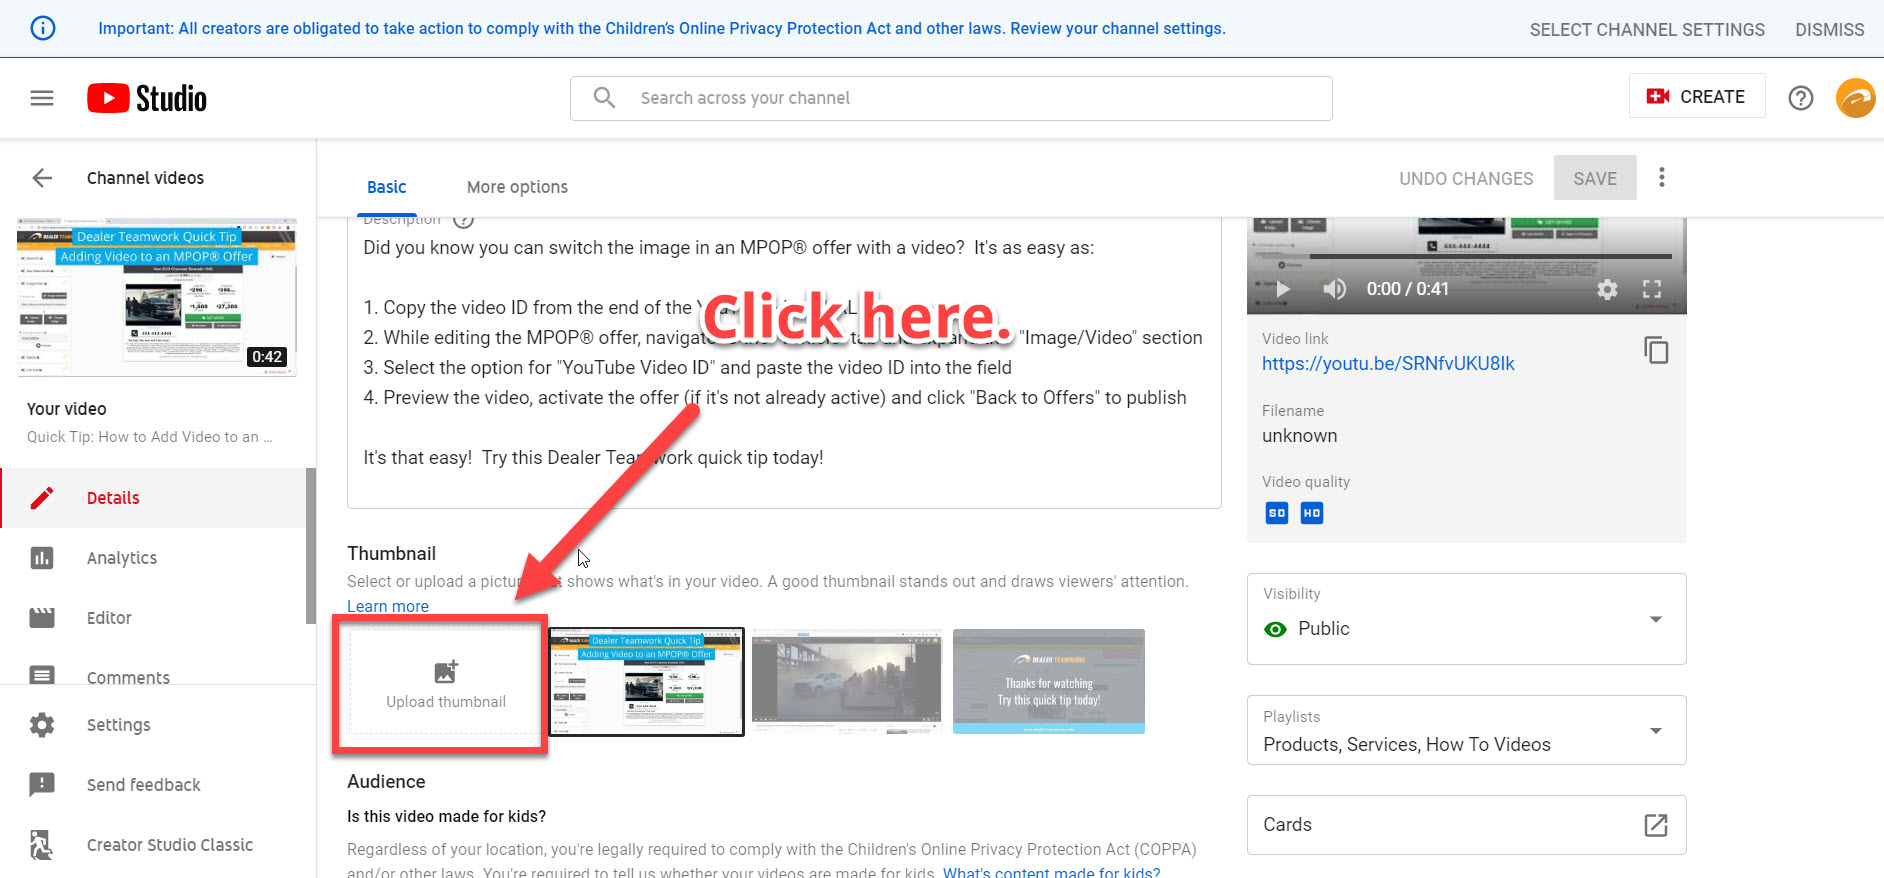Click the CREATE button
Image resolution: width=1884 pixels, height=878 pixels.
click(1696, 96)
